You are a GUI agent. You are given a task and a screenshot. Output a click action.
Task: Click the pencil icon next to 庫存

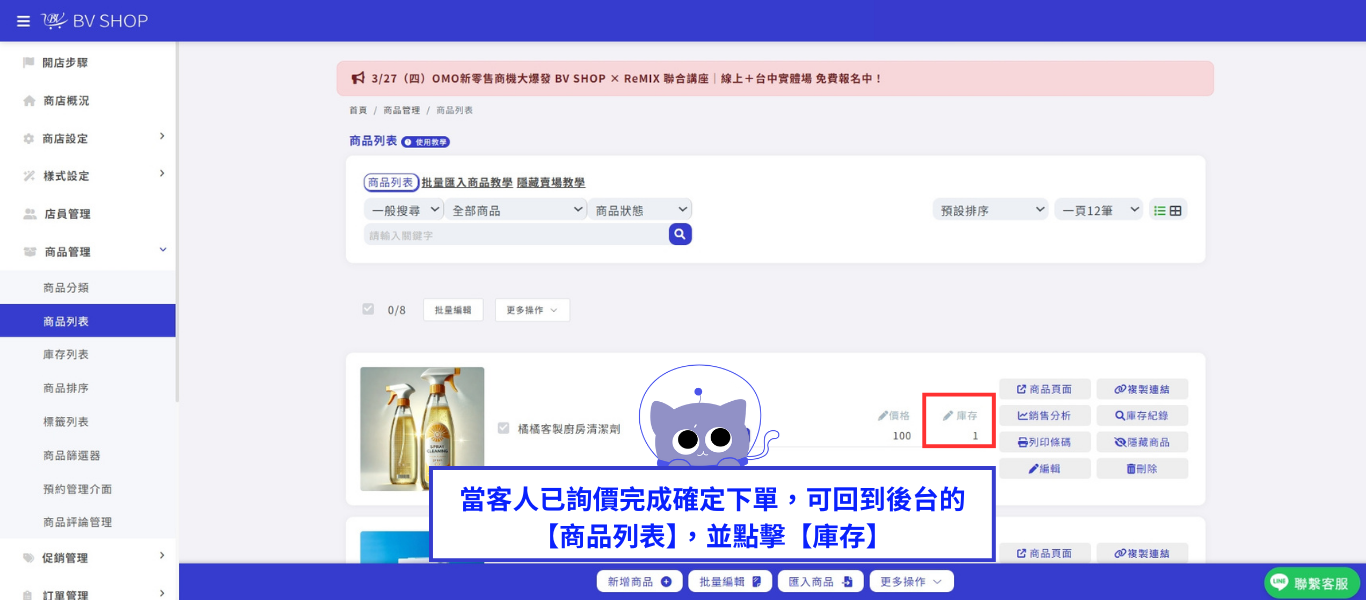948,415
